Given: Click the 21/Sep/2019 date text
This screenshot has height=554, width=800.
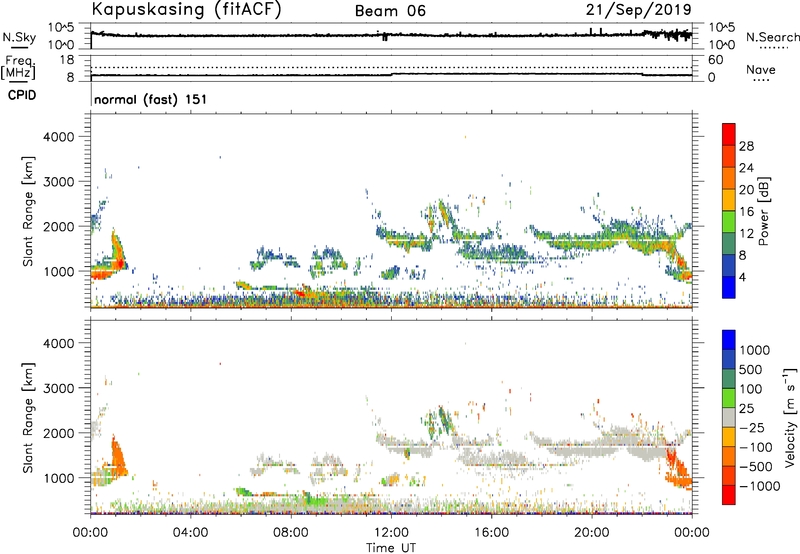Looking at the screenshot, I should click(638, 9).
